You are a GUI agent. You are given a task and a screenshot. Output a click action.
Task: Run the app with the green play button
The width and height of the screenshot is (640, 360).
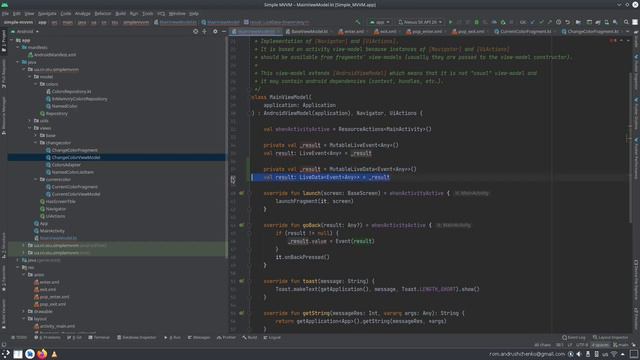click(x=451, y=22)
